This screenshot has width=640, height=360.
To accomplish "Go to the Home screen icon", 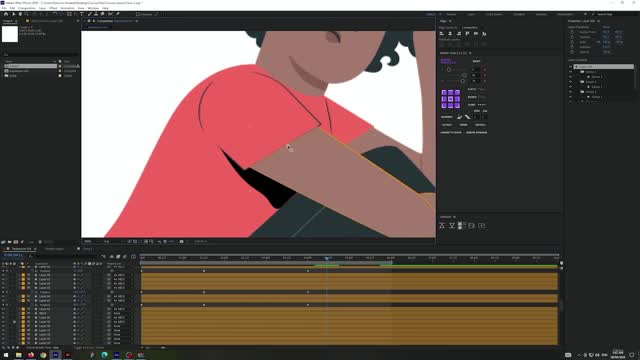I will [6, 14].
